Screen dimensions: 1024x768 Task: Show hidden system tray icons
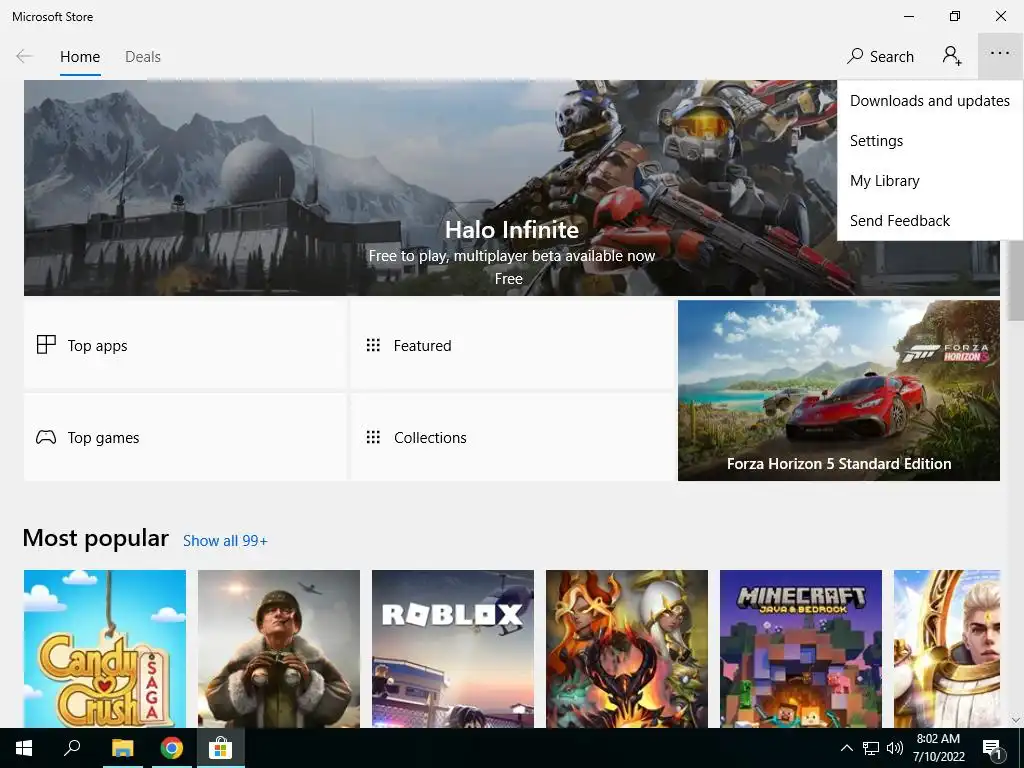tap(846, 748)
